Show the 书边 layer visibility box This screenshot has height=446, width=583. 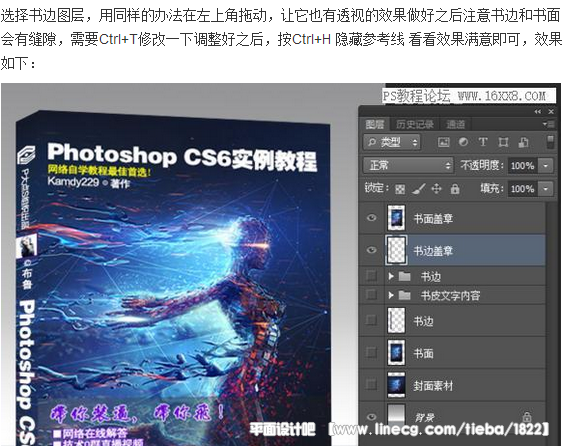pyautogui.click(x=371, y=320)
